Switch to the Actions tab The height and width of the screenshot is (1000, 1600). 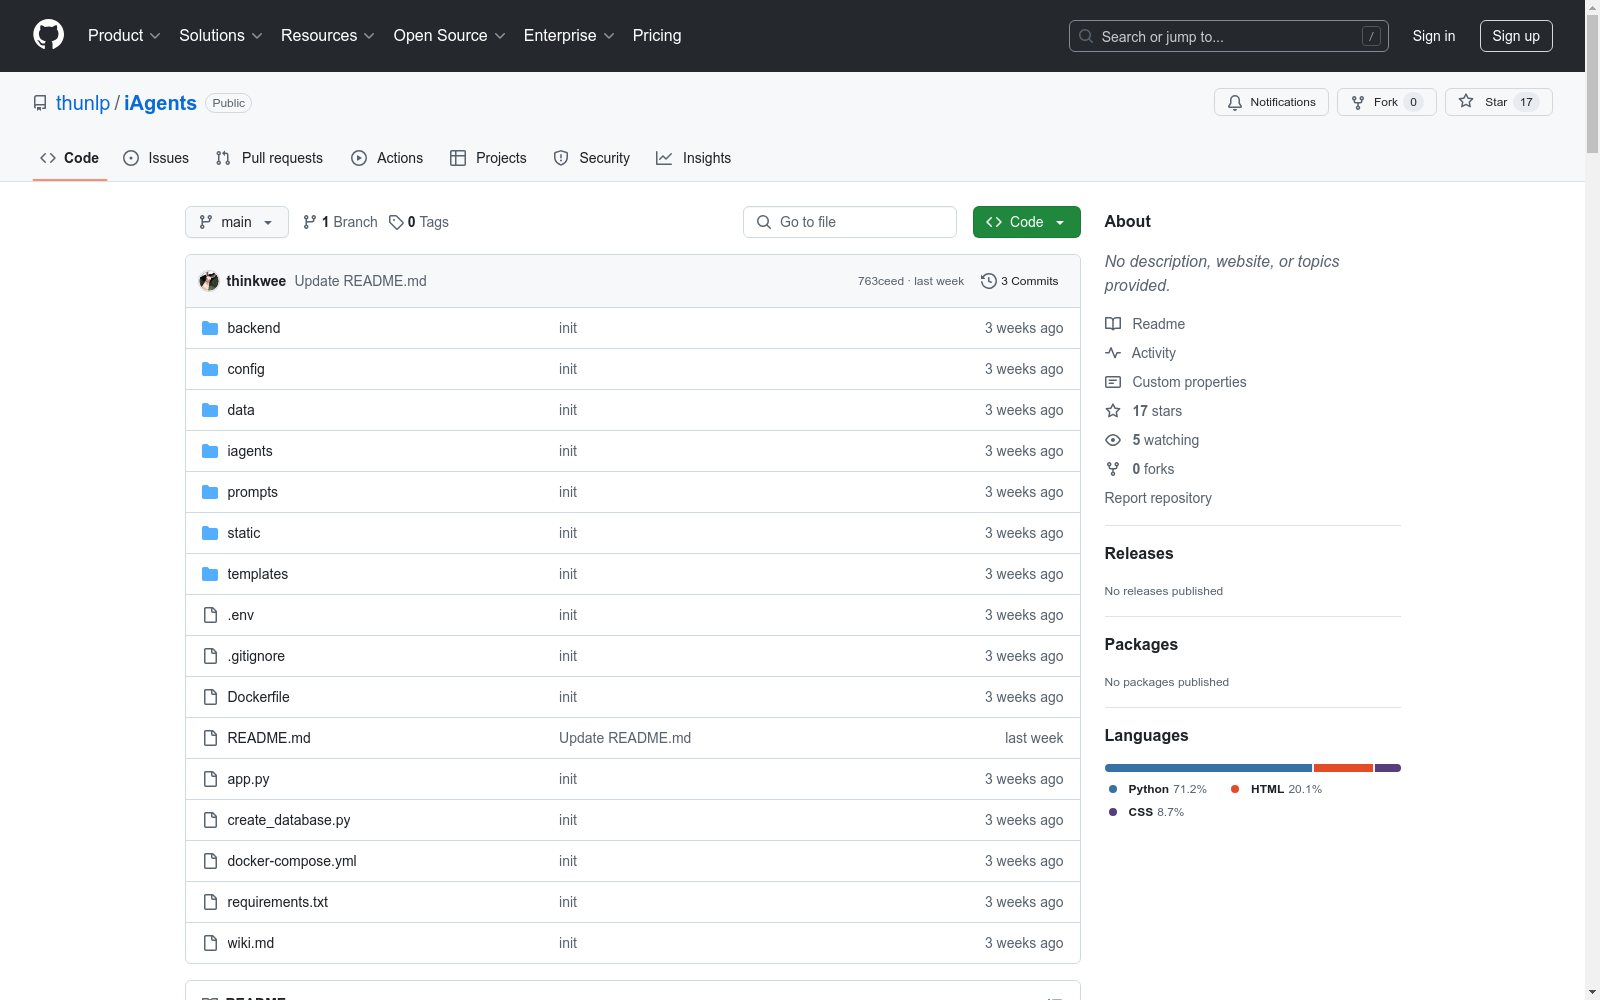point(387,158)
